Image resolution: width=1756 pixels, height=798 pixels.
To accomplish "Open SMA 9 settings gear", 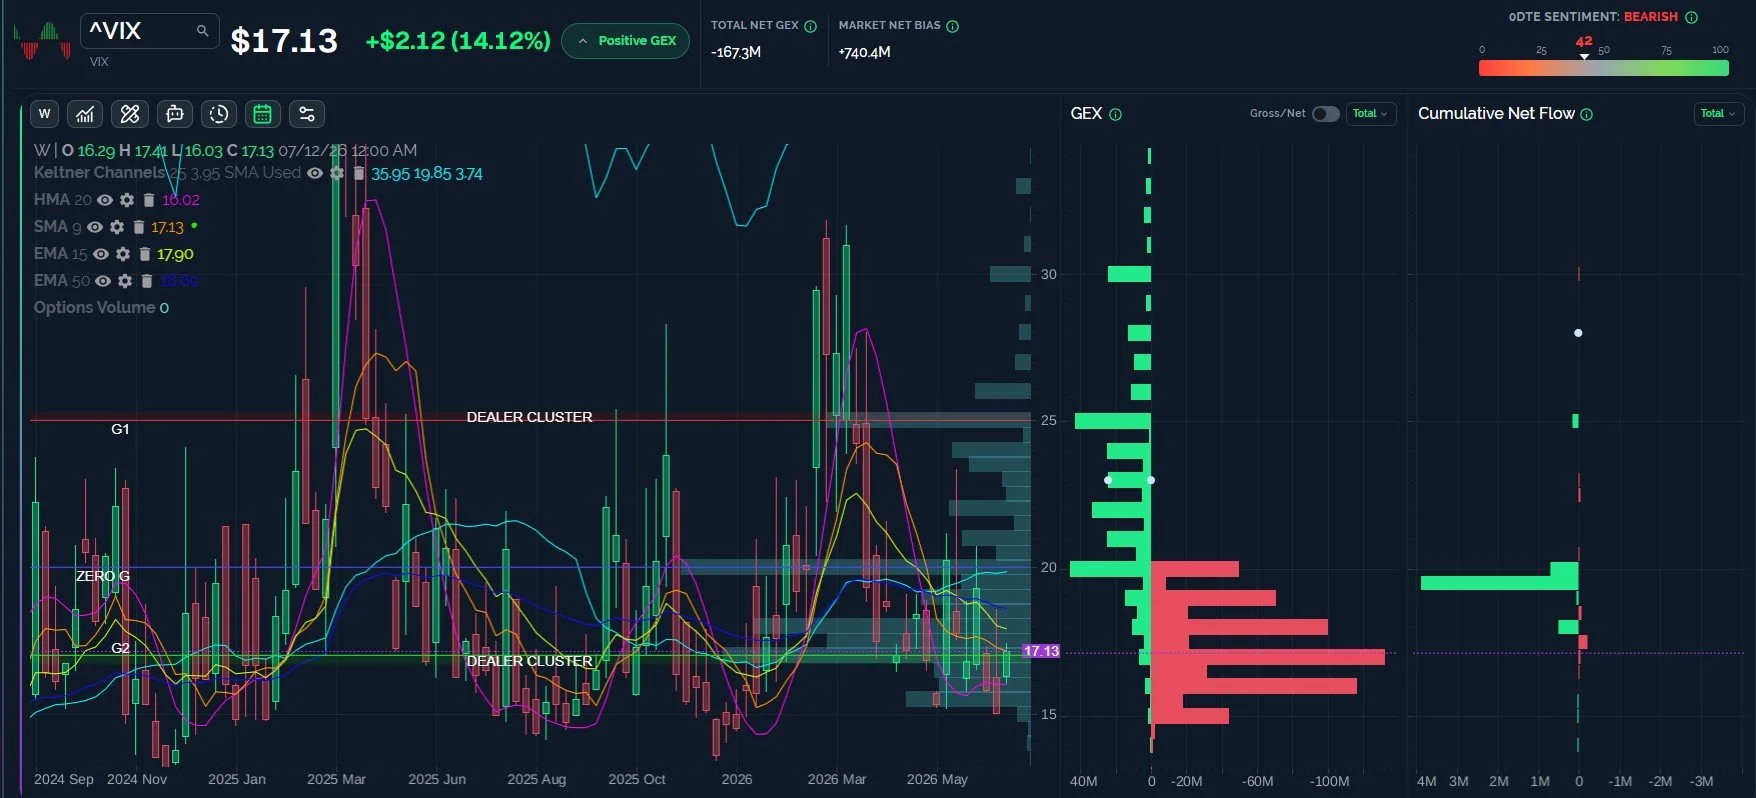I will tap(117, 227).
